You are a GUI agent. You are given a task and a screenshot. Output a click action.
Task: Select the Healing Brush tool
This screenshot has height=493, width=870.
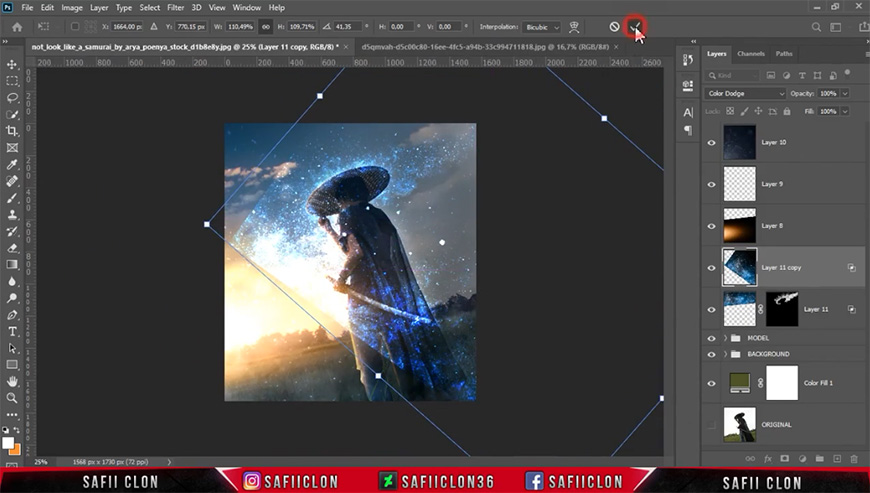click(12, 181)
